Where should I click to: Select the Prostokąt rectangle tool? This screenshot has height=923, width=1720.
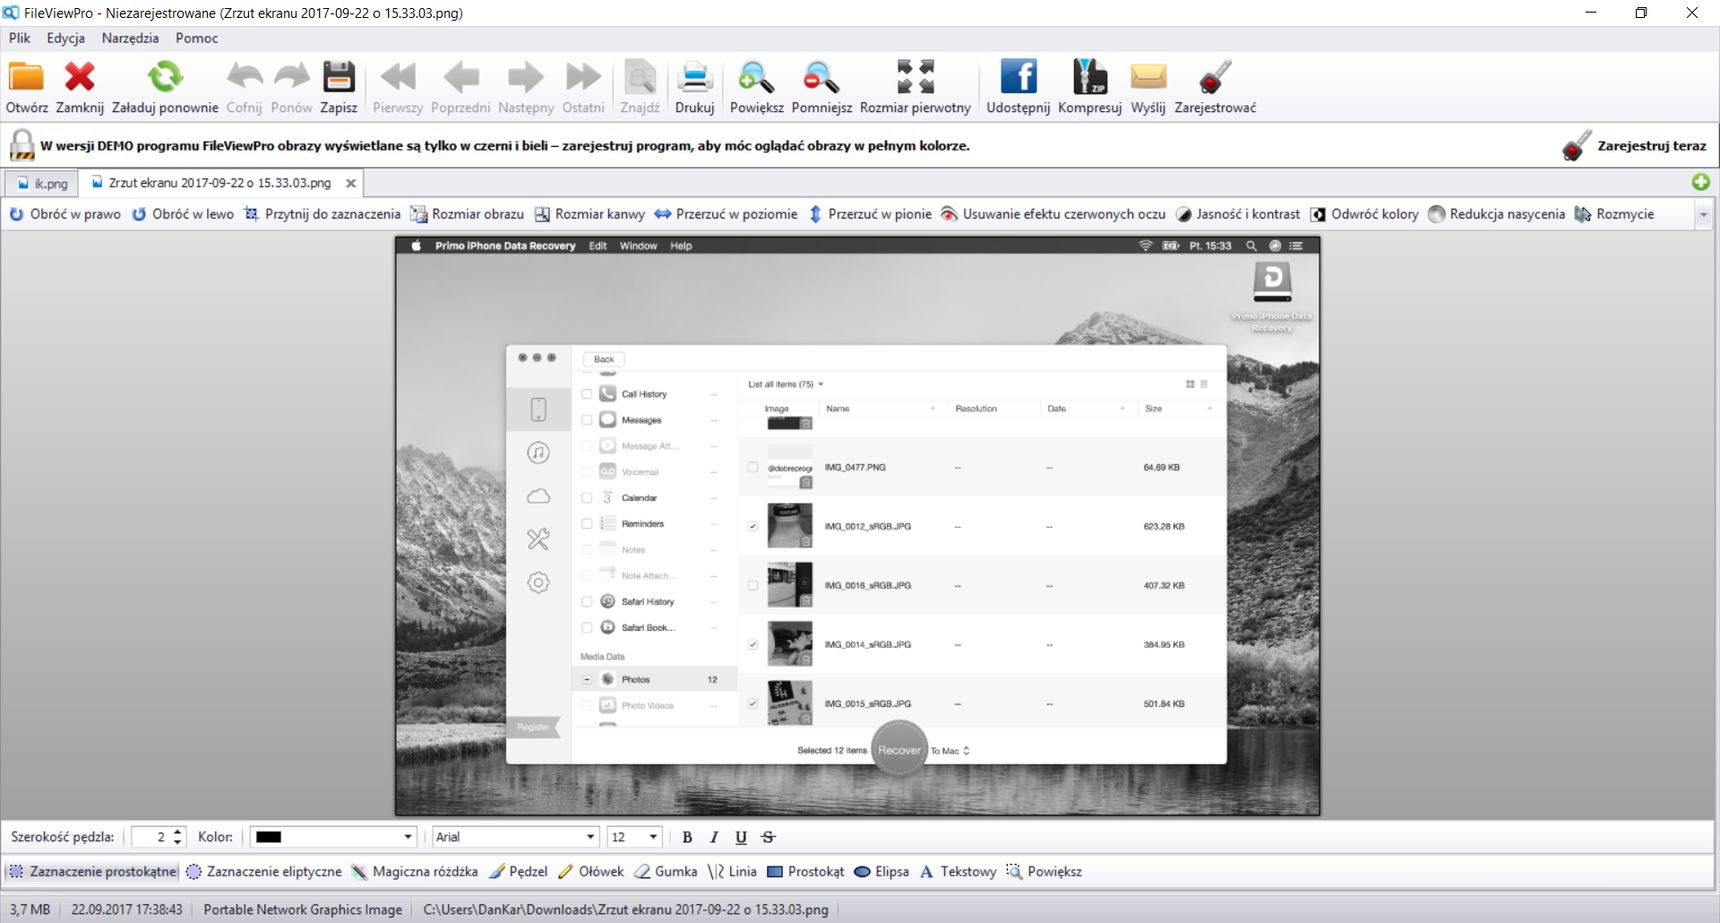tap(805, 872)
